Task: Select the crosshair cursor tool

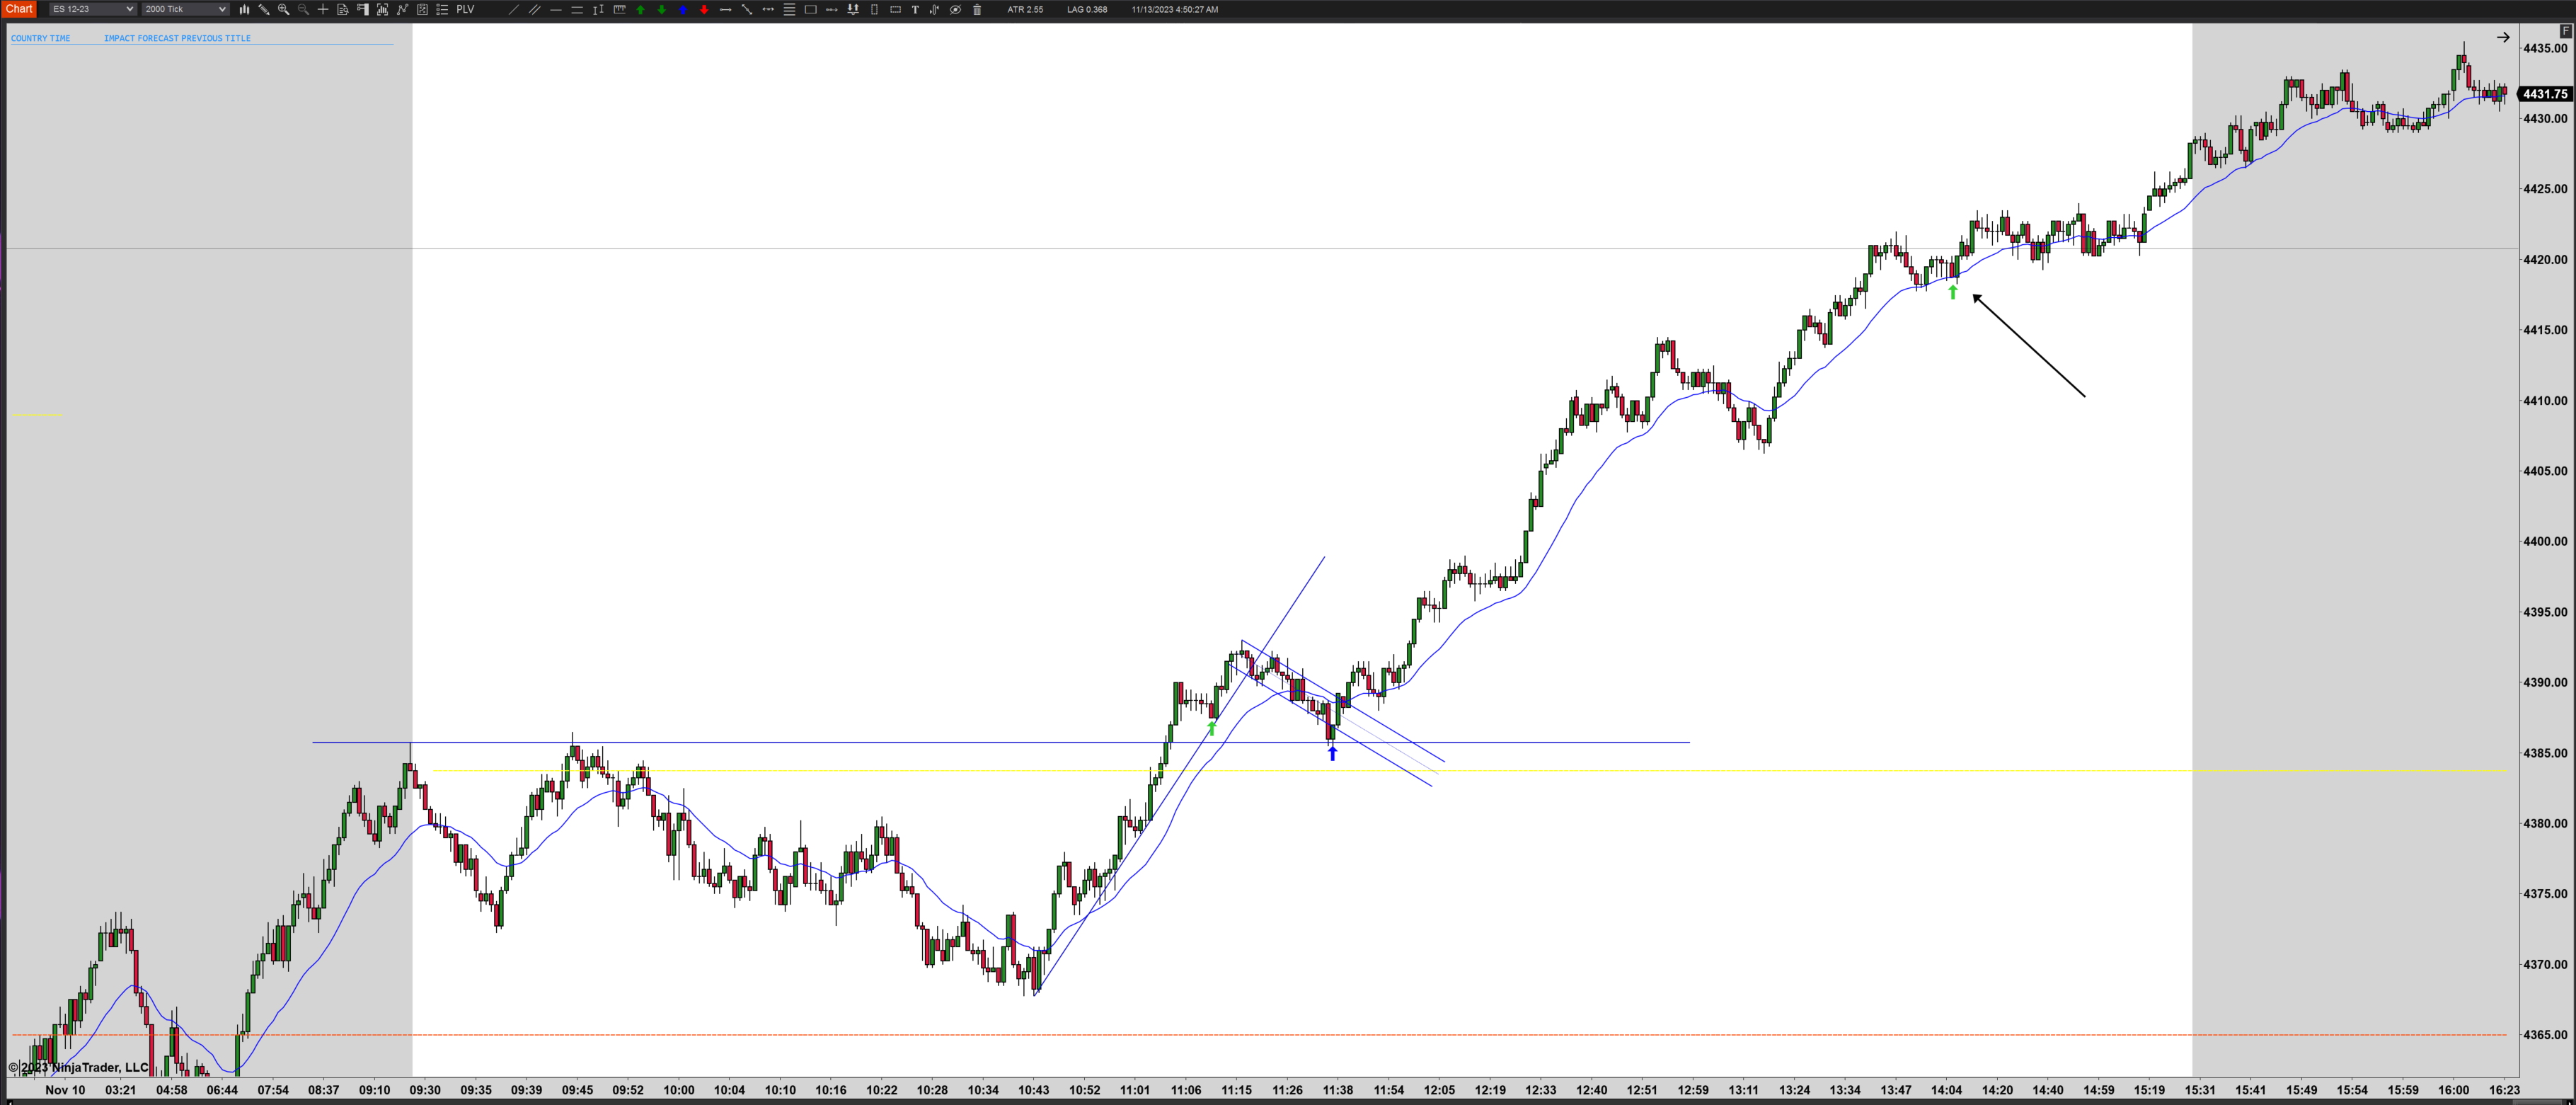Action: (x=323, y=9)
